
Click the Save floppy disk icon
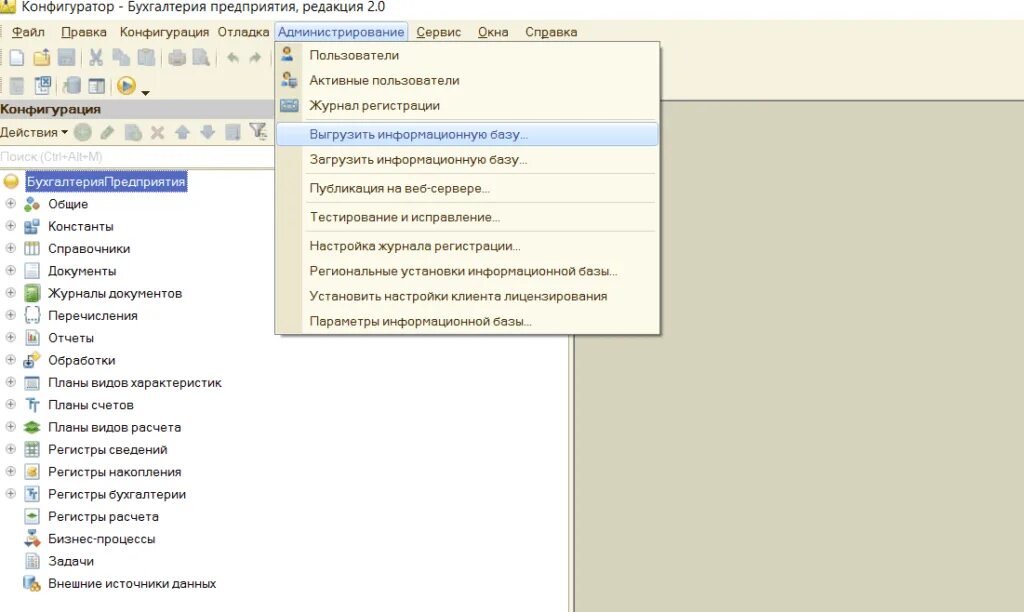[67, 57]
